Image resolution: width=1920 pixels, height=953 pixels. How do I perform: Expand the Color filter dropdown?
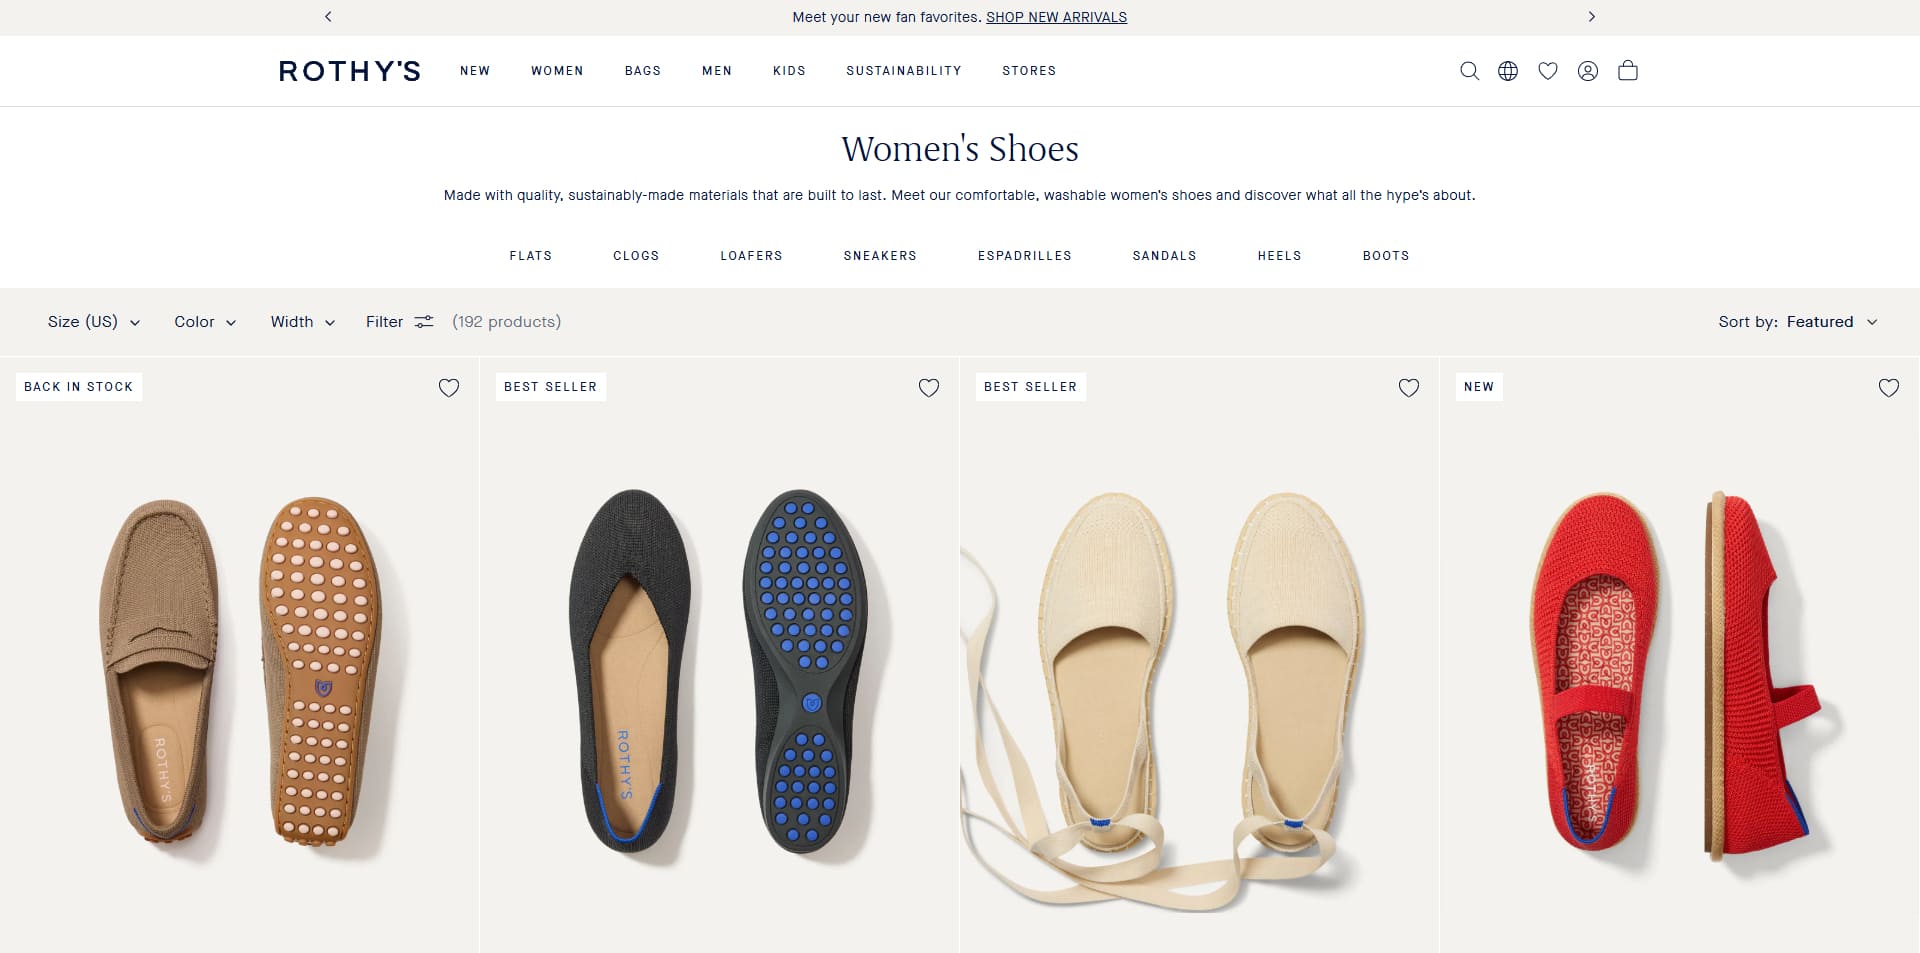(x=205, y=322)
